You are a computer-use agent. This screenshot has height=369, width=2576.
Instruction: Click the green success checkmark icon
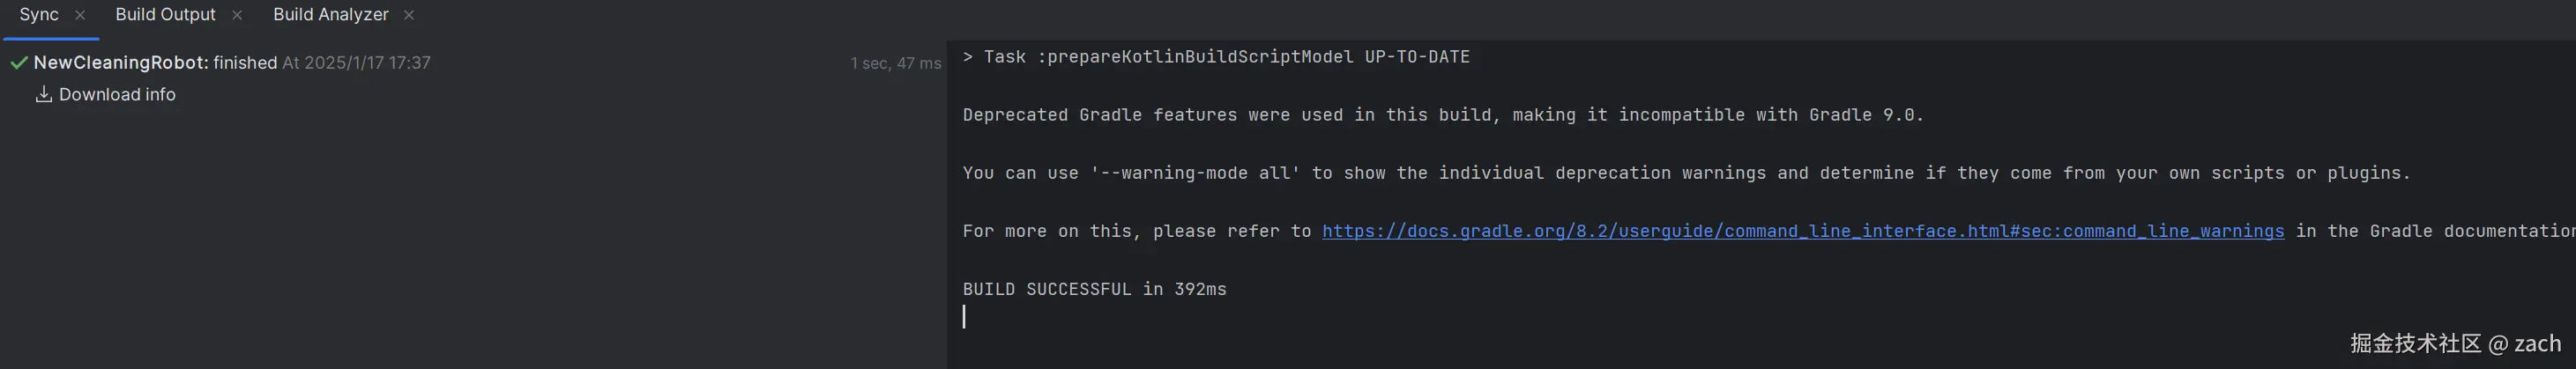coord(18,63)
